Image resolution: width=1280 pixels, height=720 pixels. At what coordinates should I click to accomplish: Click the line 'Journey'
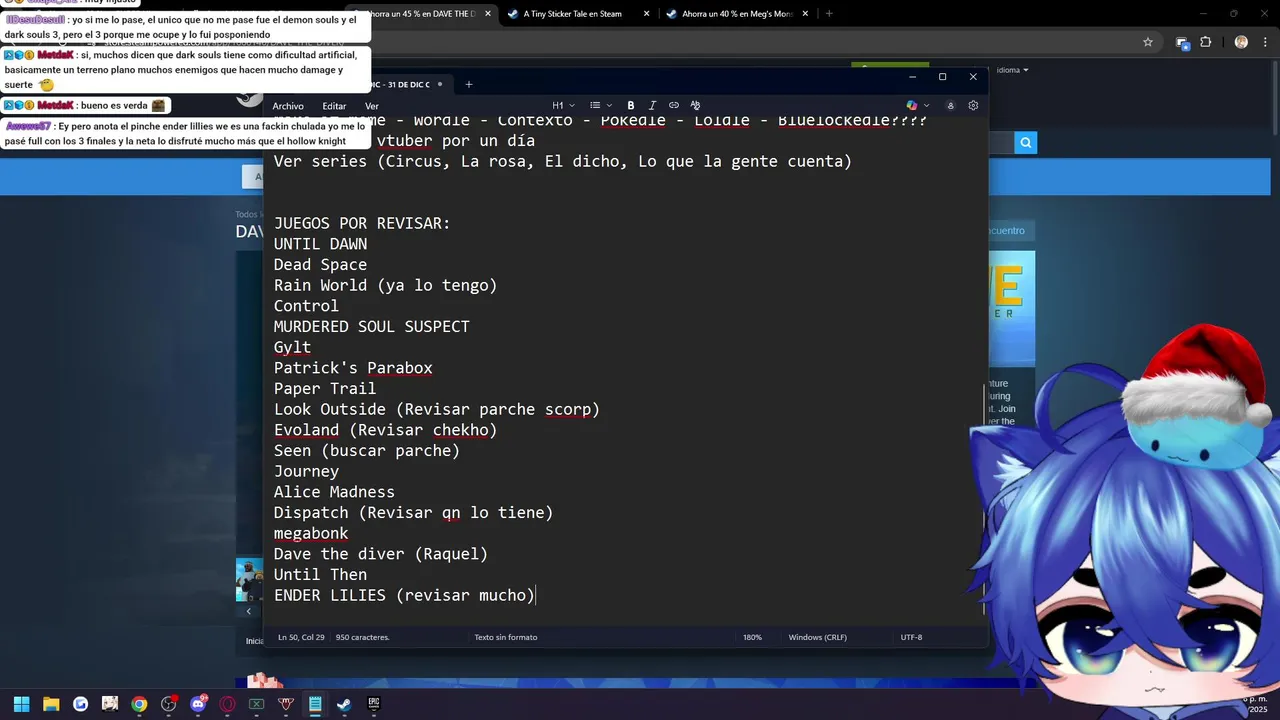[306, 471]
